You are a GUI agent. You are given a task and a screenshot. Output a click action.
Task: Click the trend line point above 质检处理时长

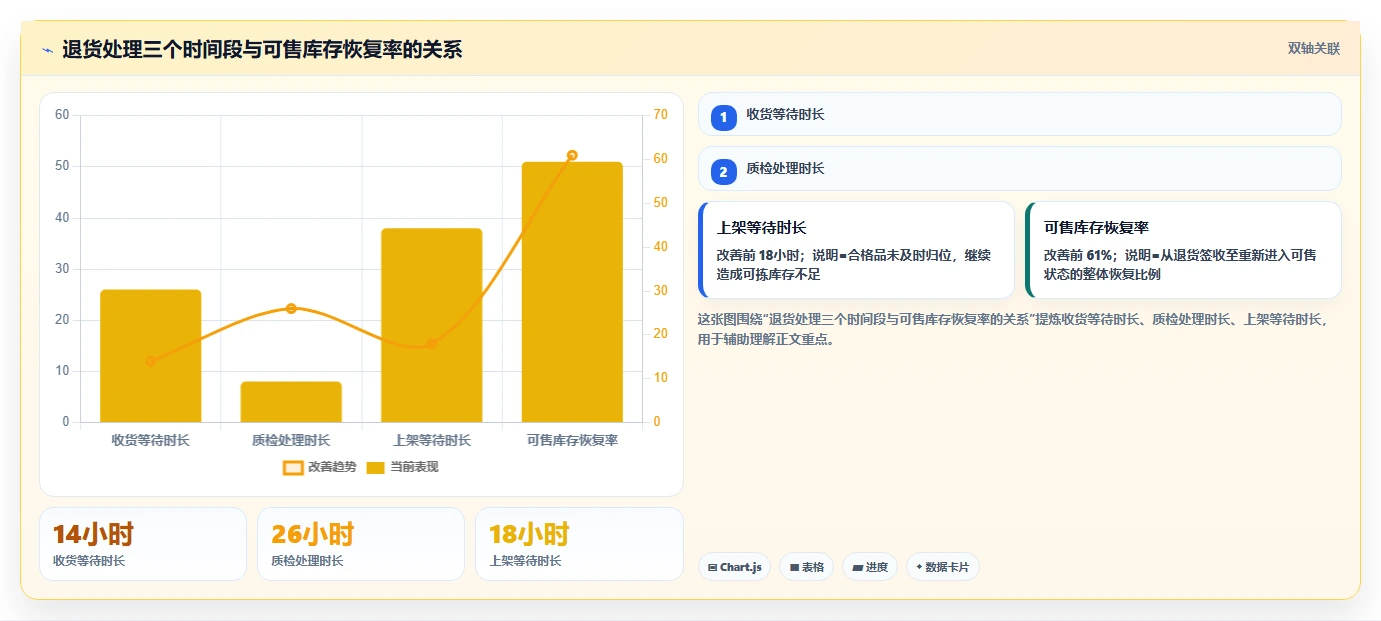291,308
